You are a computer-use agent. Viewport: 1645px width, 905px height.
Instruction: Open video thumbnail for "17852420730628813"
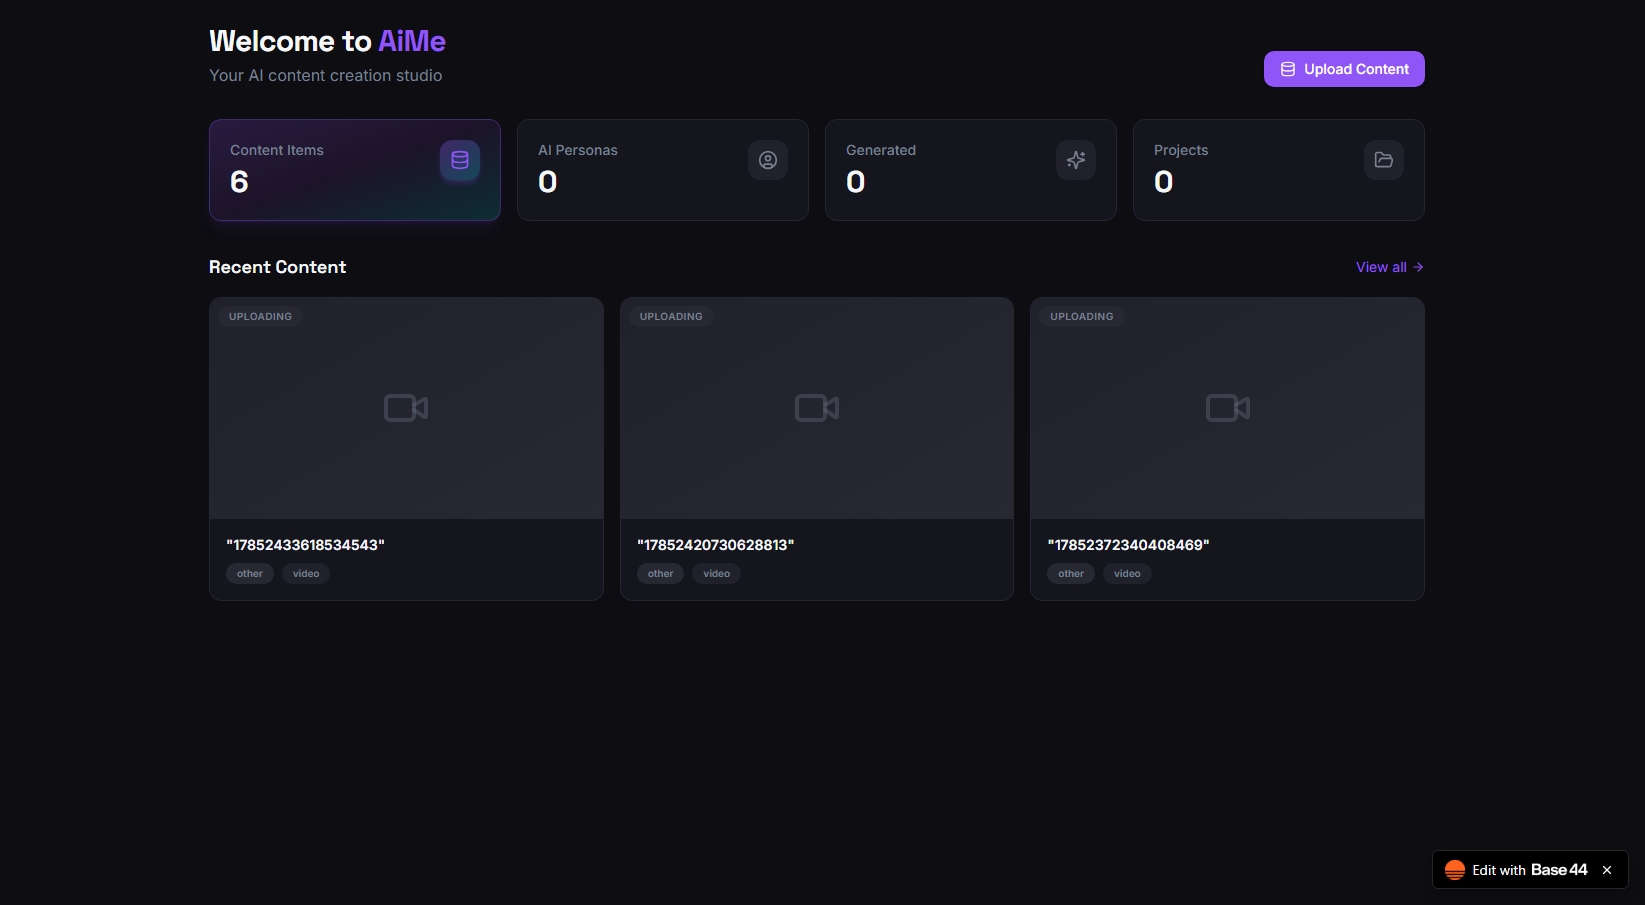pos(817,408)
